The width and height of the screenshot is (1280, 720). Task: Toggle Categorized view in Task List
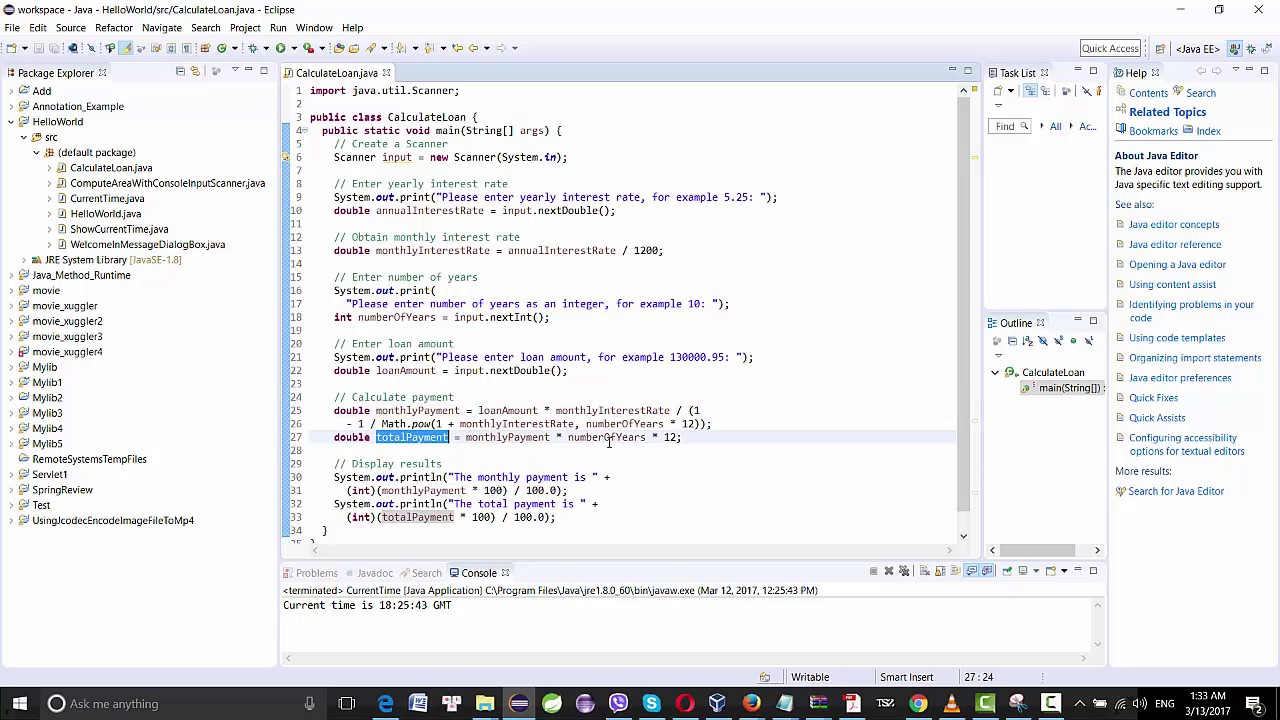[x=1030, y=91]
